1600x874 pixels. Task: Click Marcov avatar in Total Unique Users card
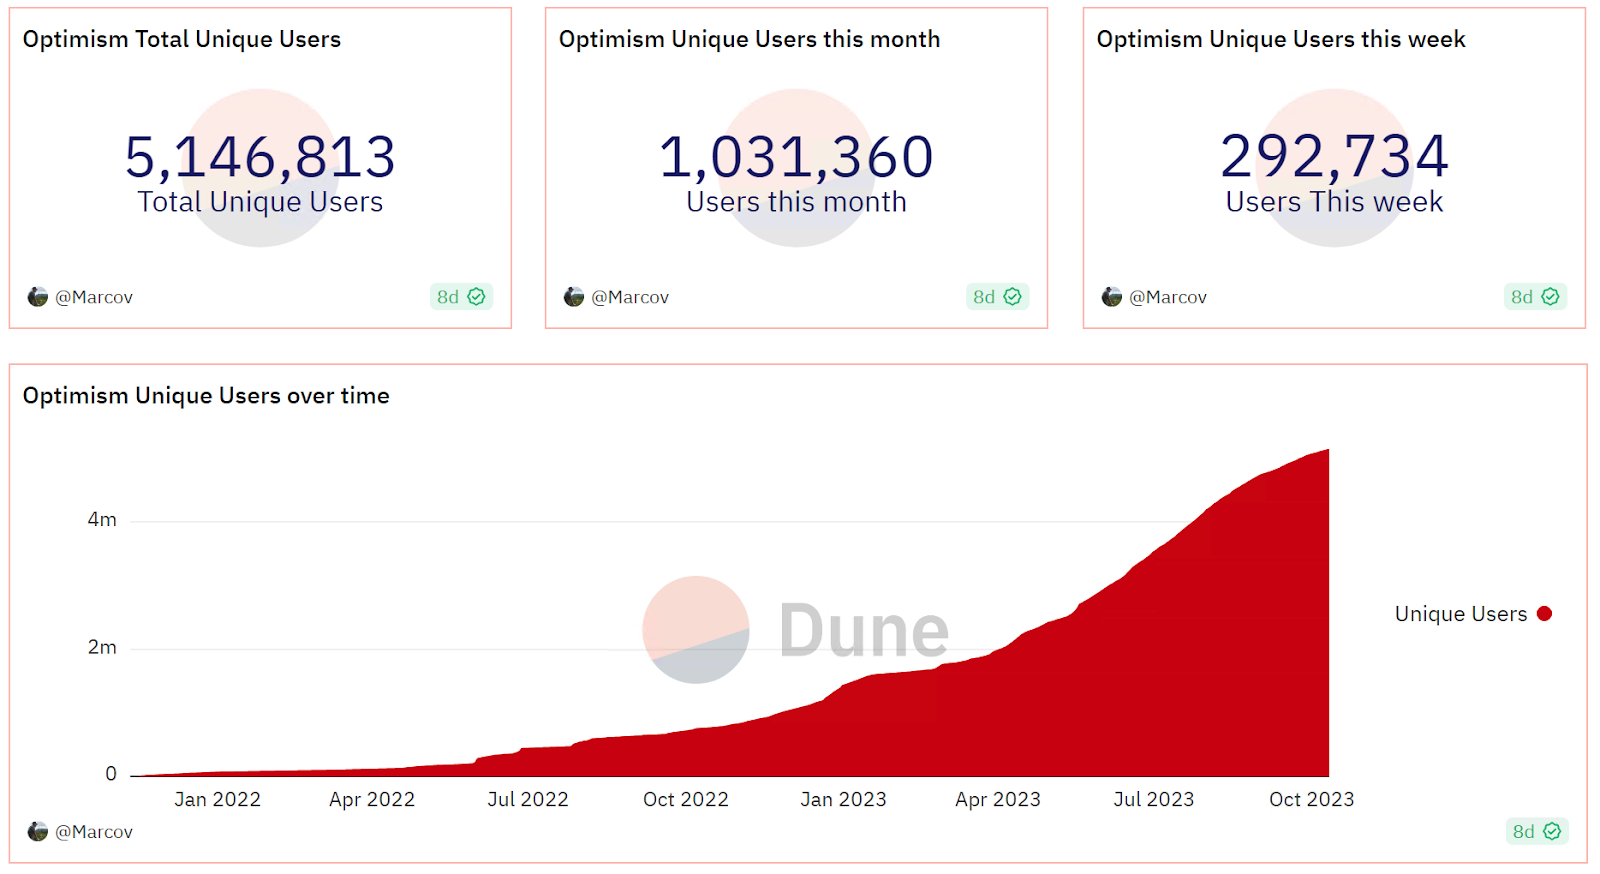click(x=38, y=297)
